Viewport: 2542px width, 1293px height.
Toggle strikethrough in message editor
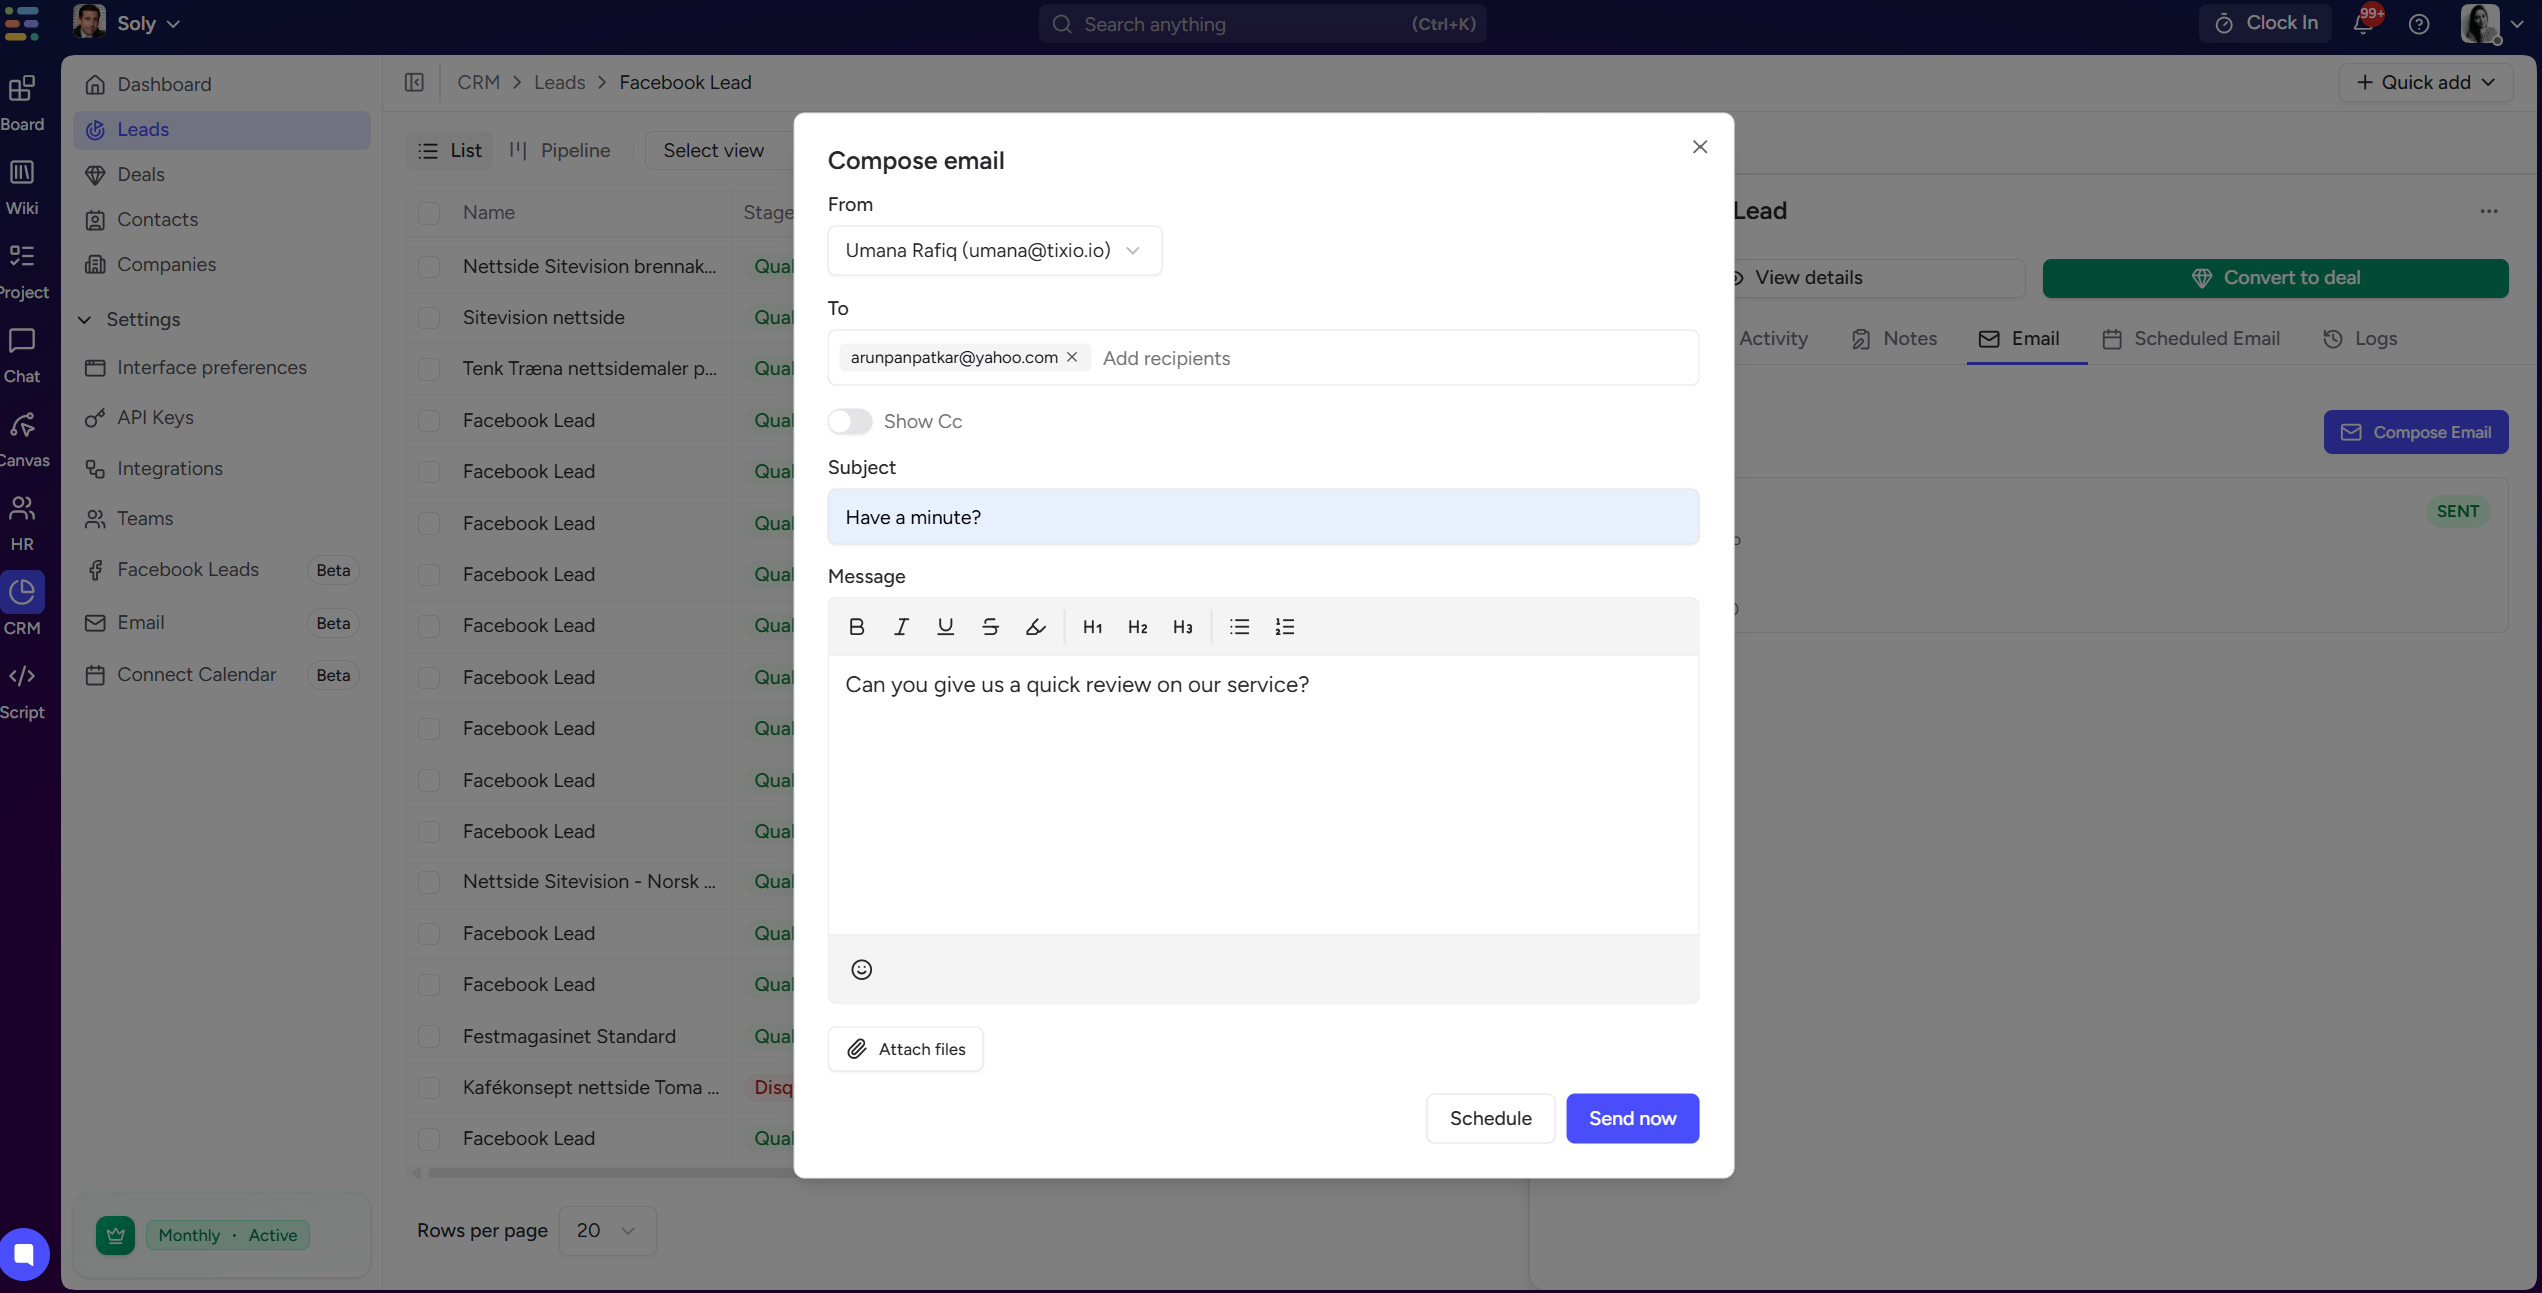(990, 627)
